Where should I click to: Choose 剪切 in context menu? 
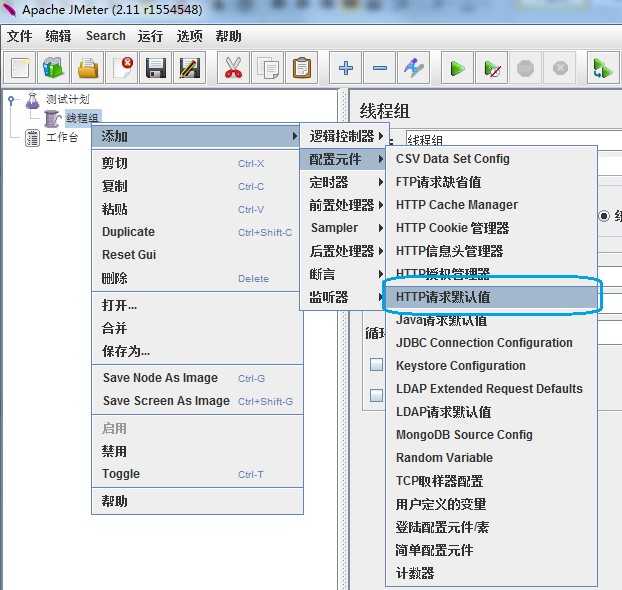(196, 163)
